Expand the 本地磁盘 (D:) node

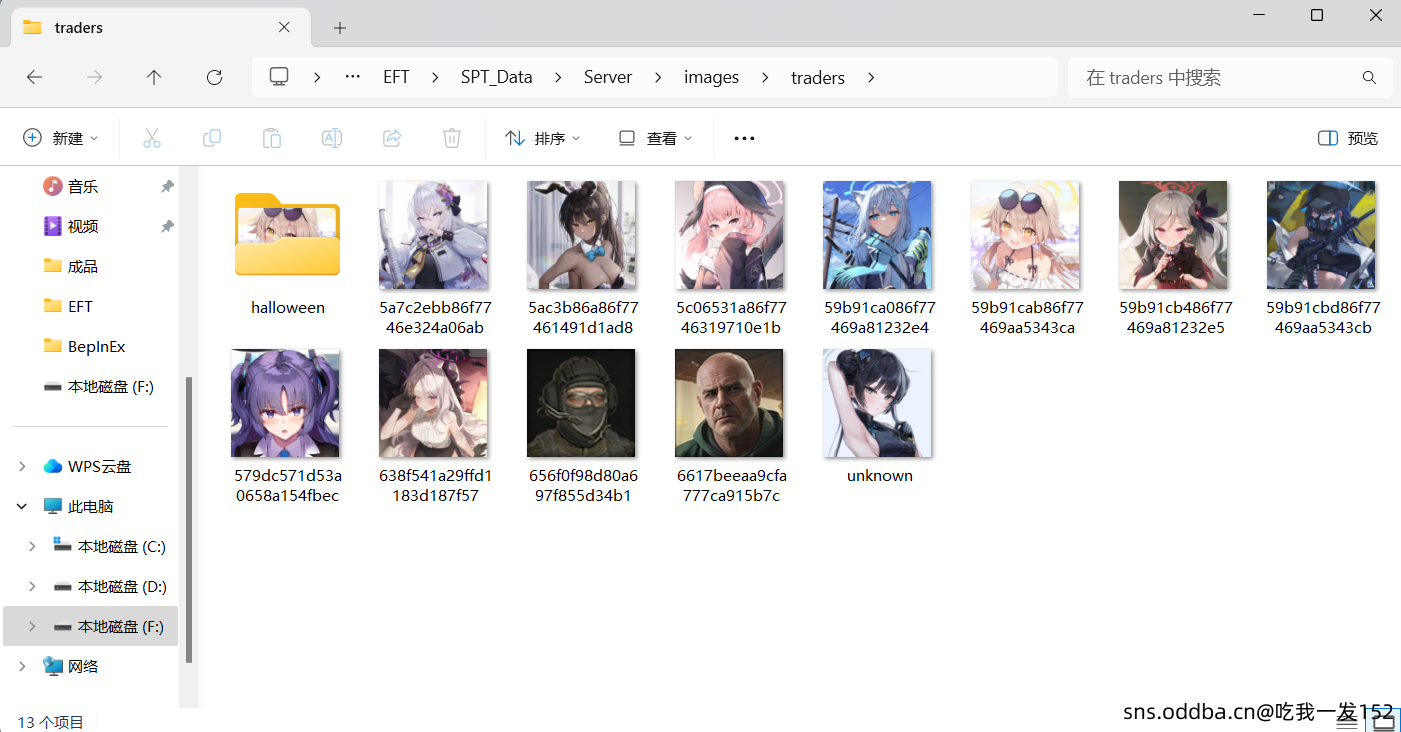click(32, 586)
